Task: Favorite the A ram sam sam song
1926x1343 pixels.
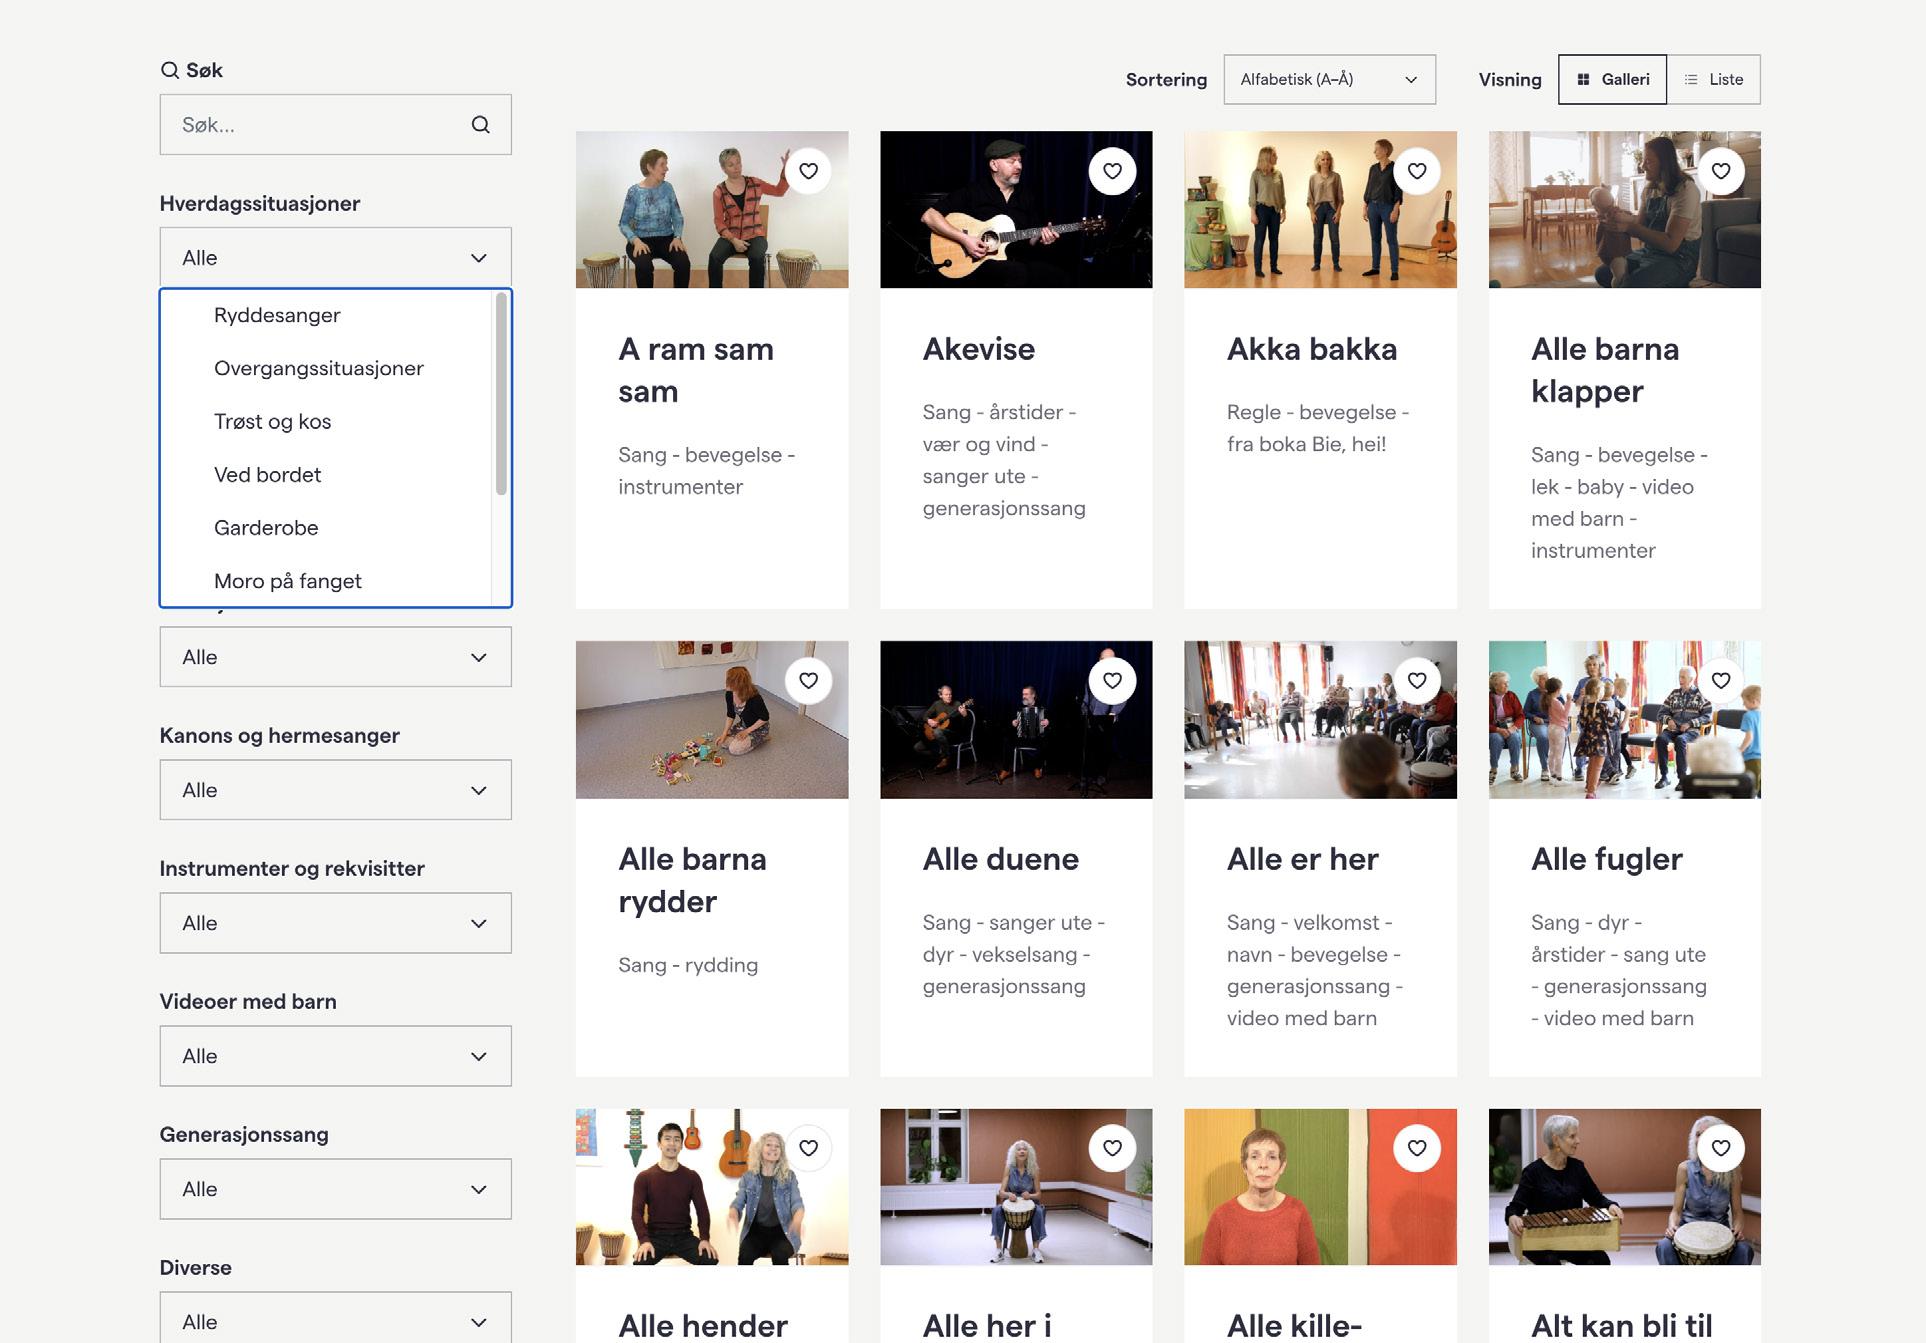Action: (x=808, y=171)
